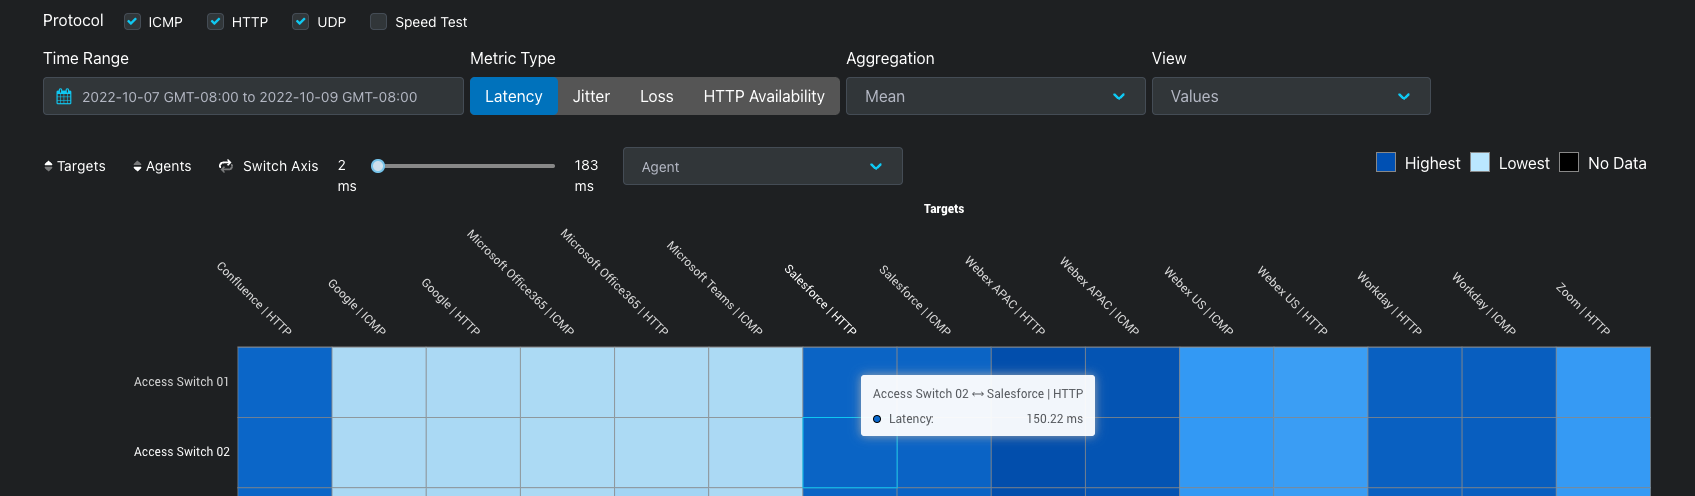Click the Access Switch 02 row label
The width and height of the screenshot is (1695, 496).
[x=182, y=452]
